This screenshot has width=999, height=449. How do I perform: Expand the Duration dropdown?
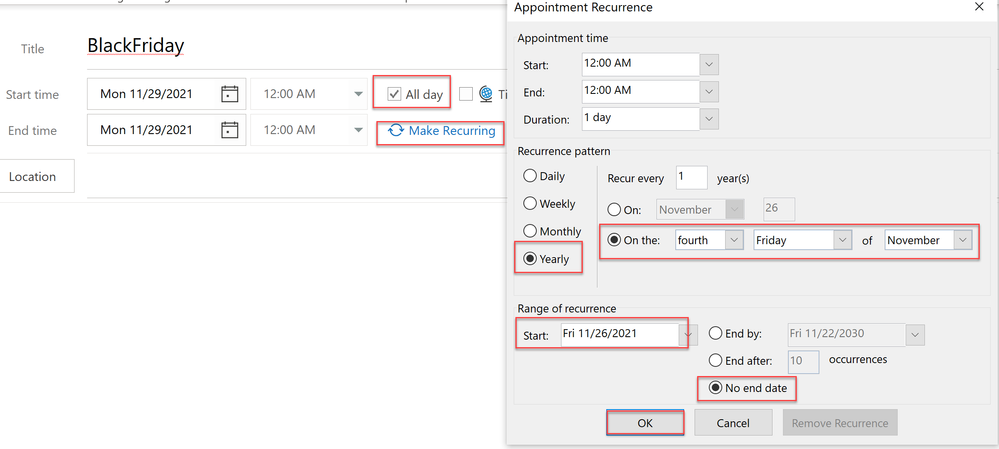(709, 119)
